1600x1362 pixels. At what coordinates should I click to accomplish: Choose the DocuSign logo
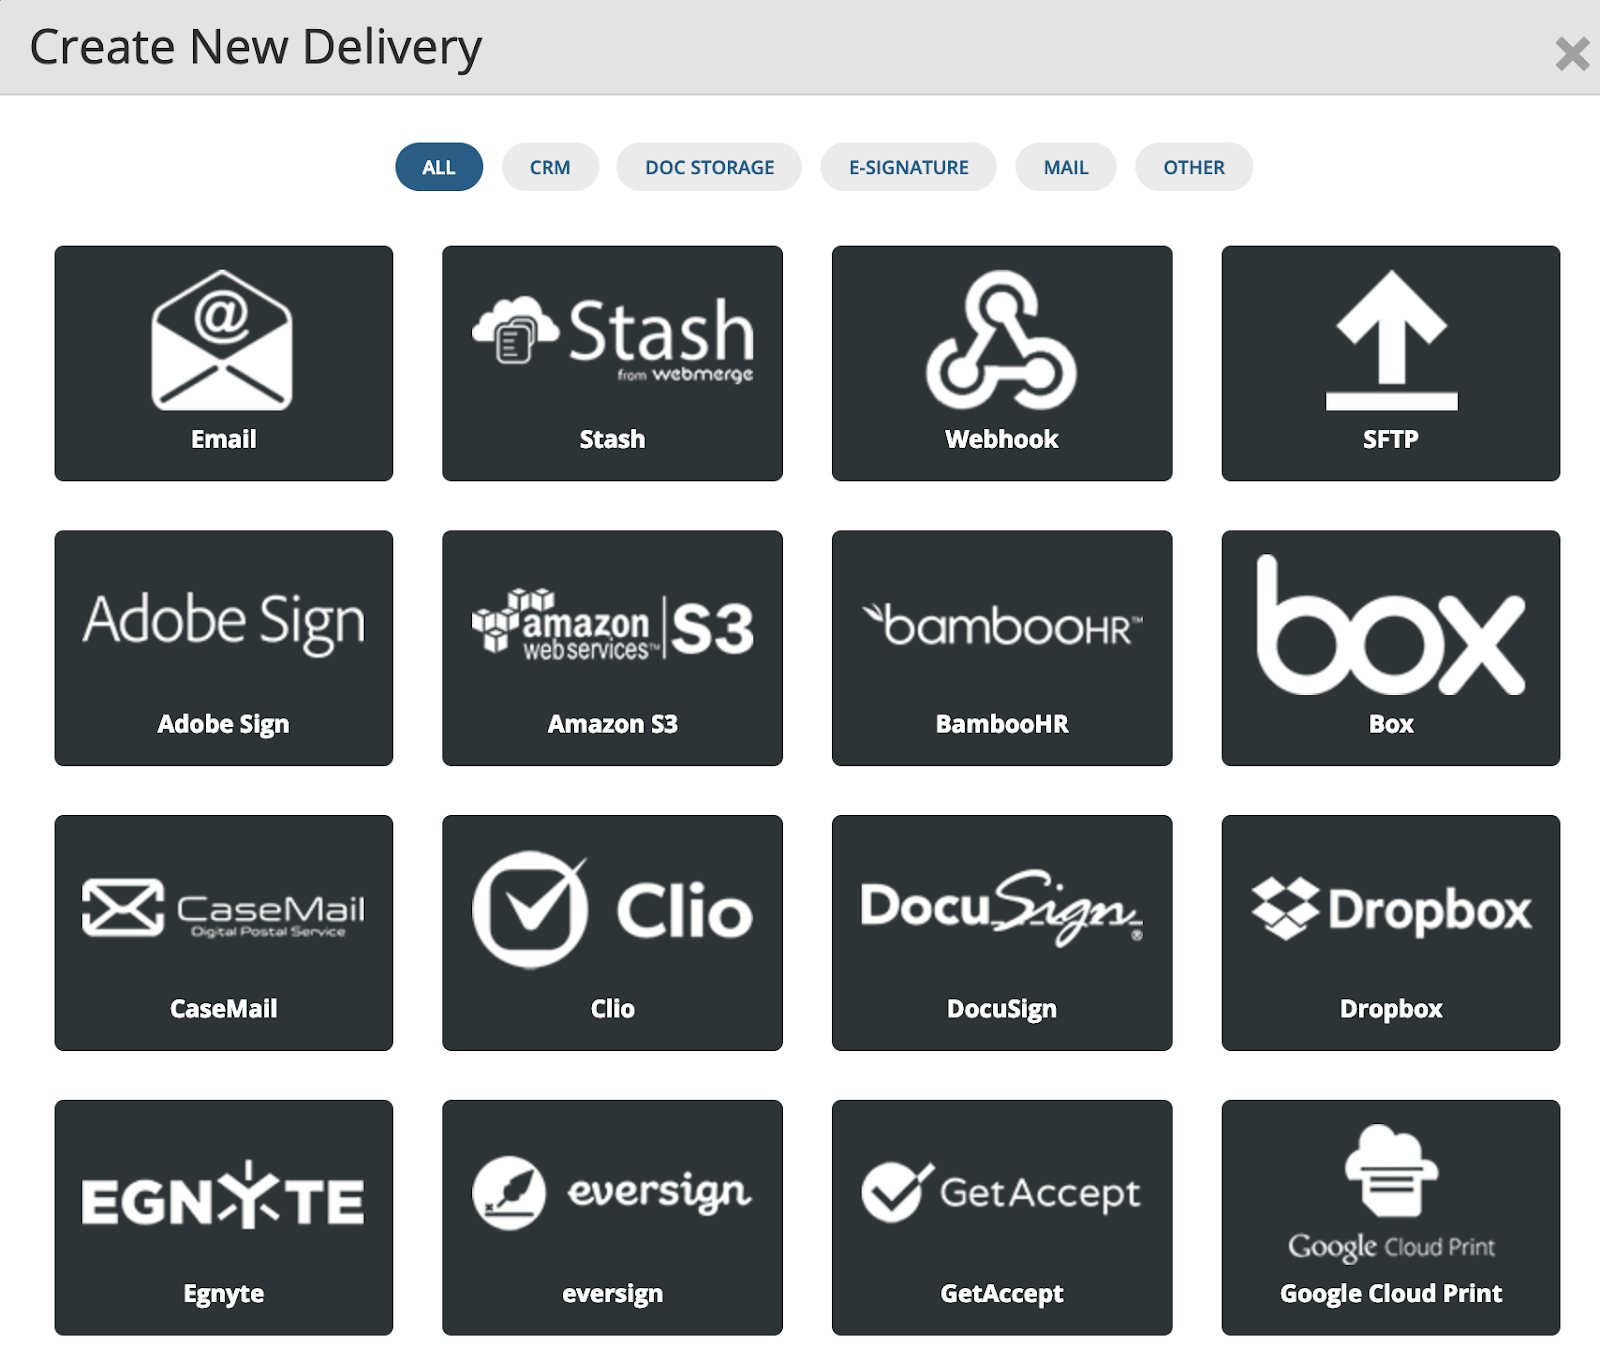coord(1001,908)
